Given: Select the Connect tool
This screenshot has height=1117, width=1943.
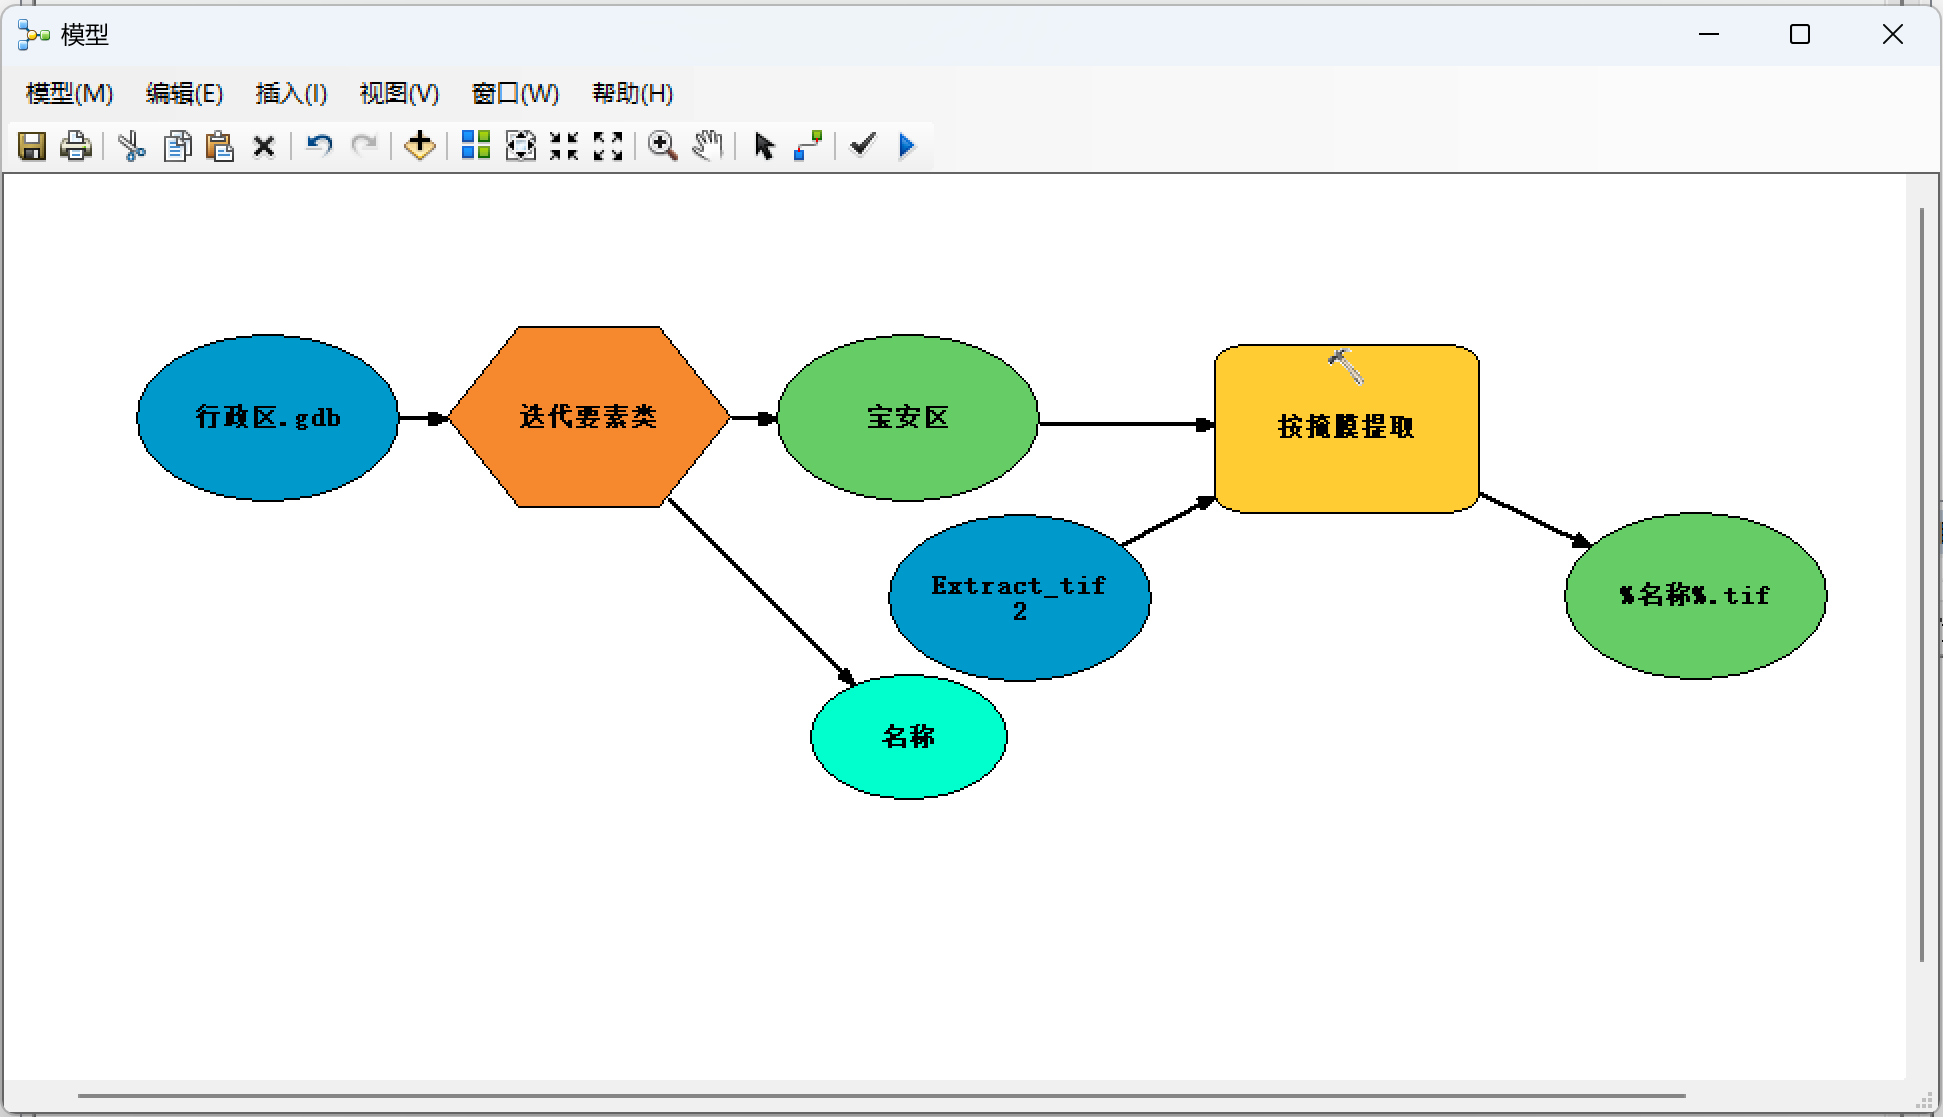Looking at the screenshot, I should 808,146.
